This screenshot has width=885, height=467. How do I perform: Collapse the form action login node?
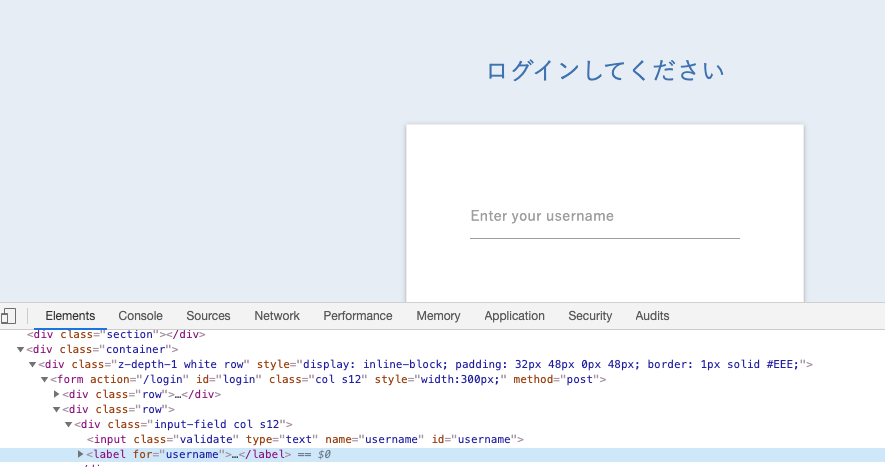(x=44, y=379)
